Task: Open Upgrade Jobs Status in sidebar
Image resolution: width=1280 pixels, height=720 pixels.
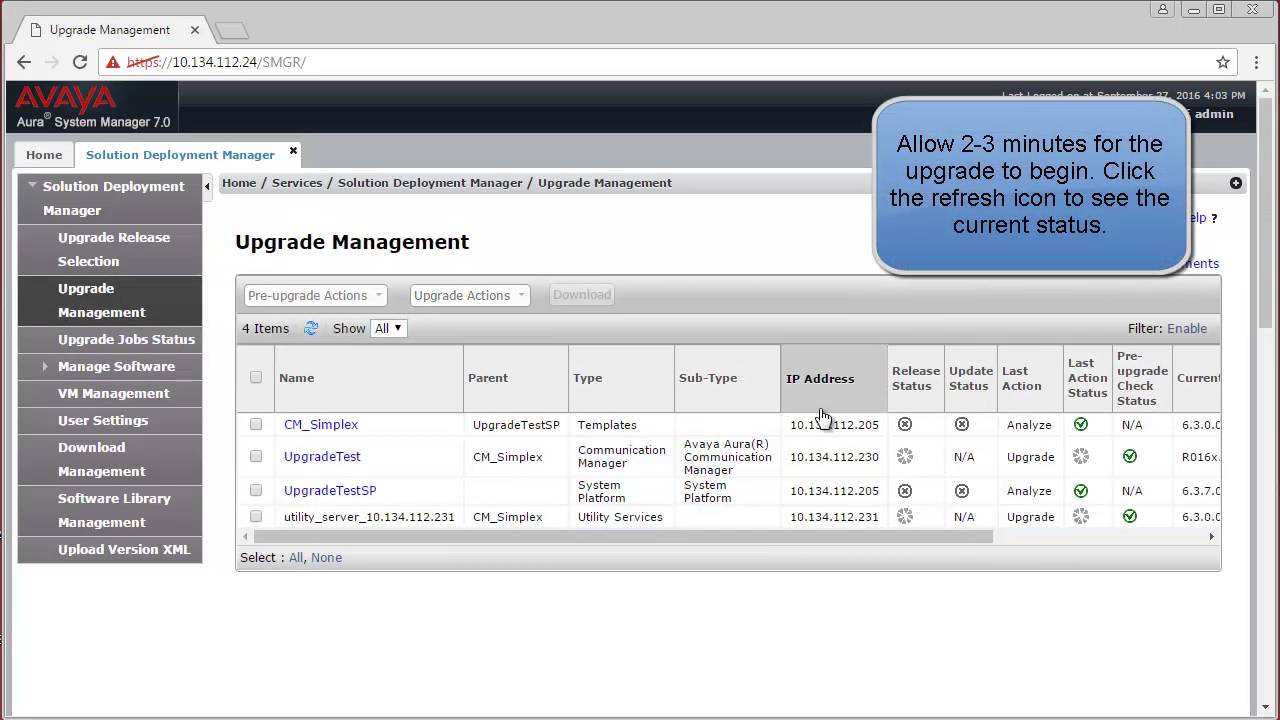Action: click(110, 339)
